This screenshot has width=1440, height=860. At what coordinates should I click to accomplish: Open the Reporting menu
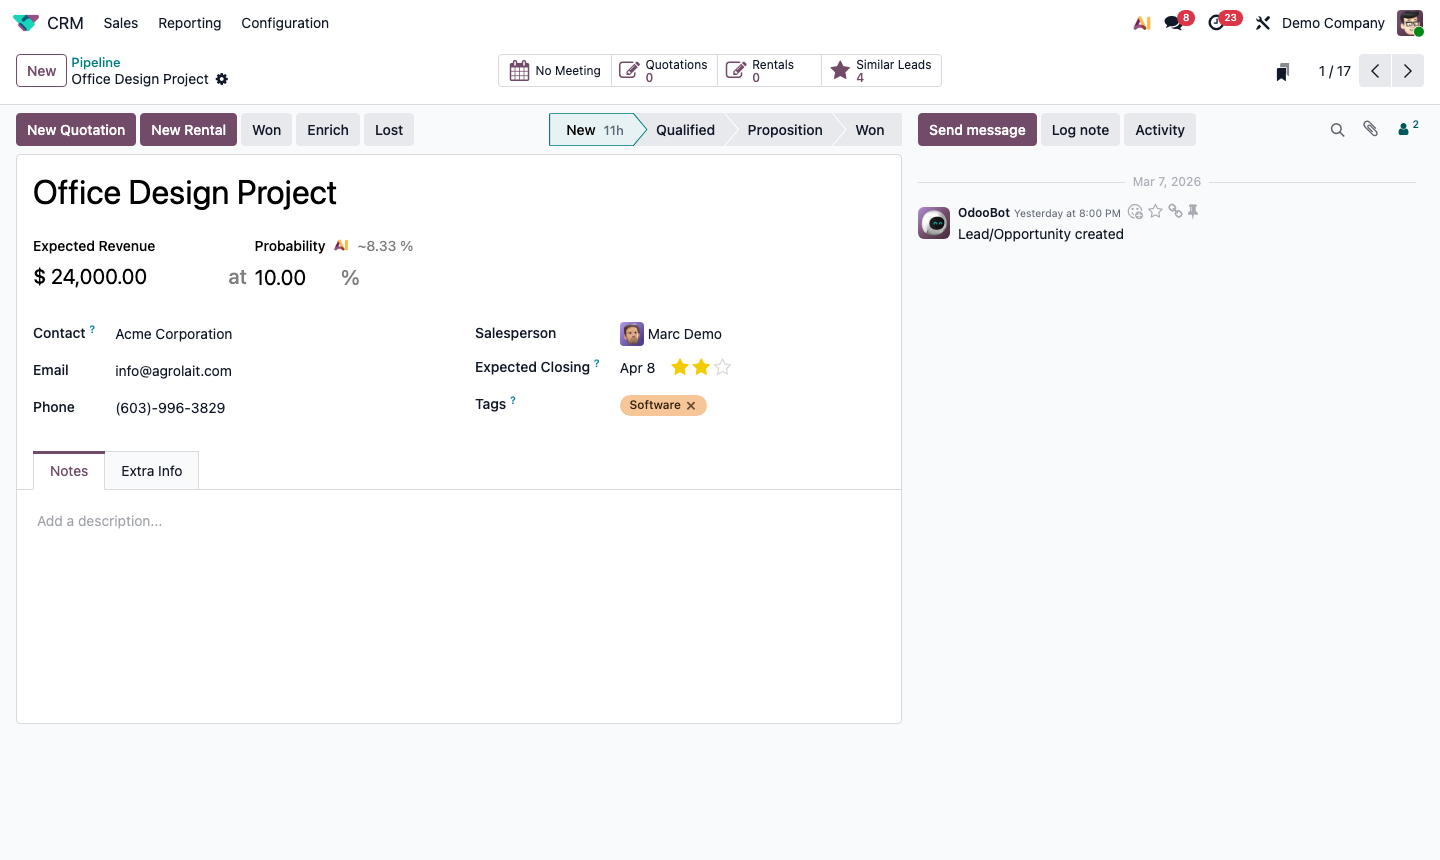point(189,23)
